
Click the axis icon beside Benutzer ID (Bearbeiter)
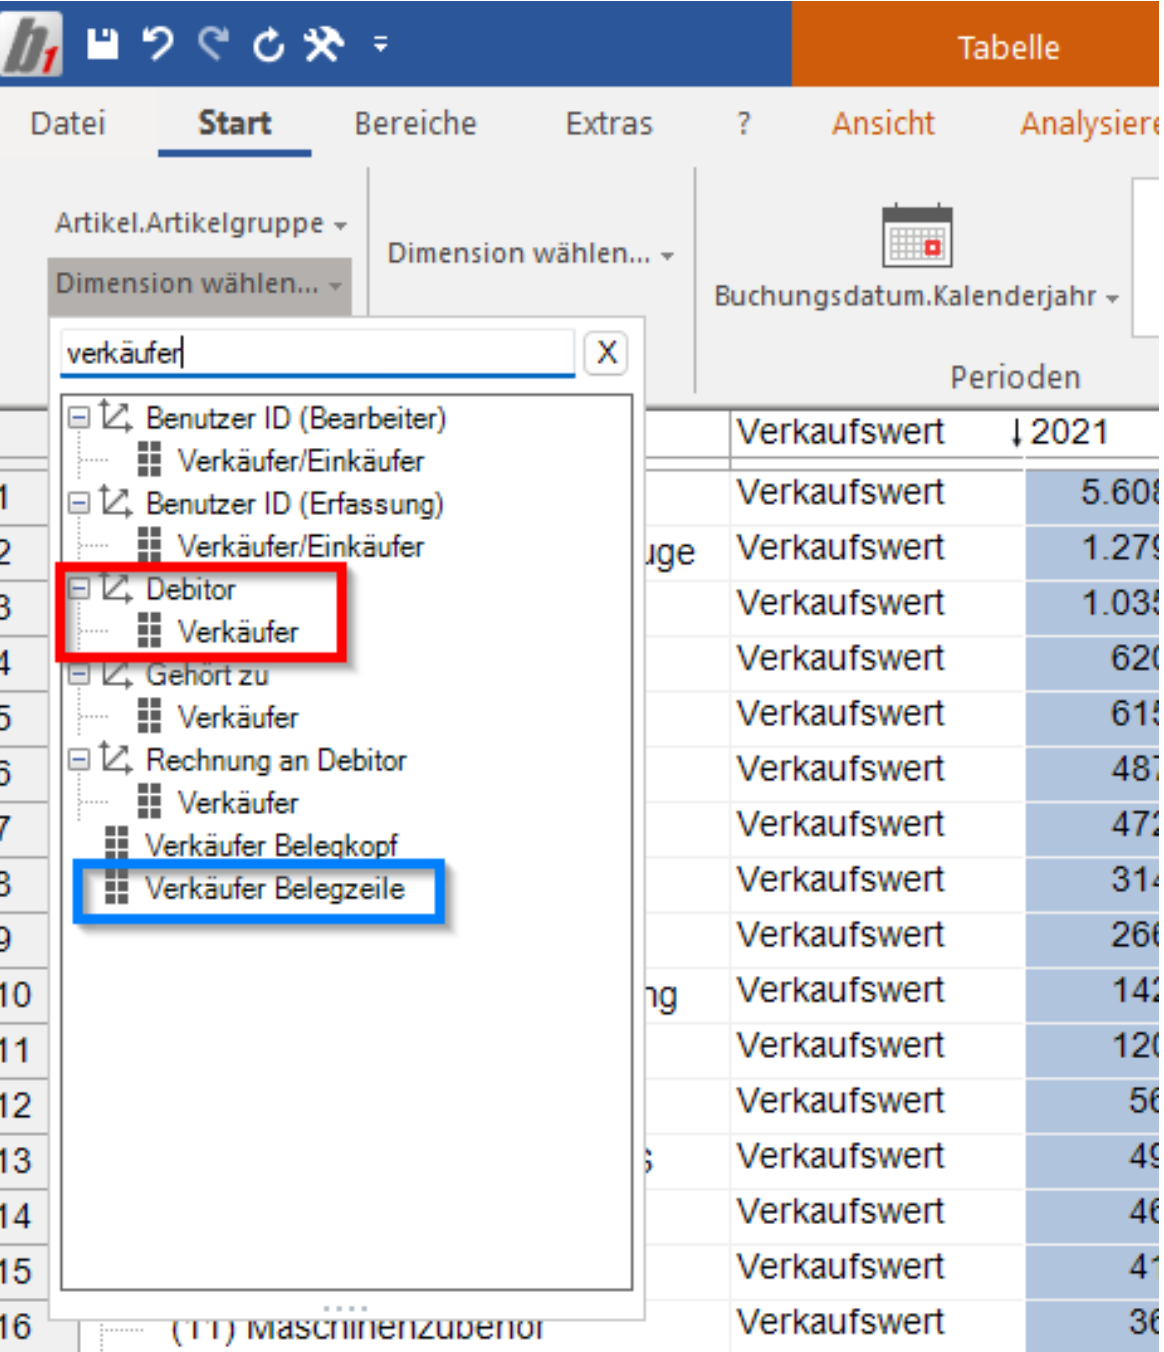[116, 416]
